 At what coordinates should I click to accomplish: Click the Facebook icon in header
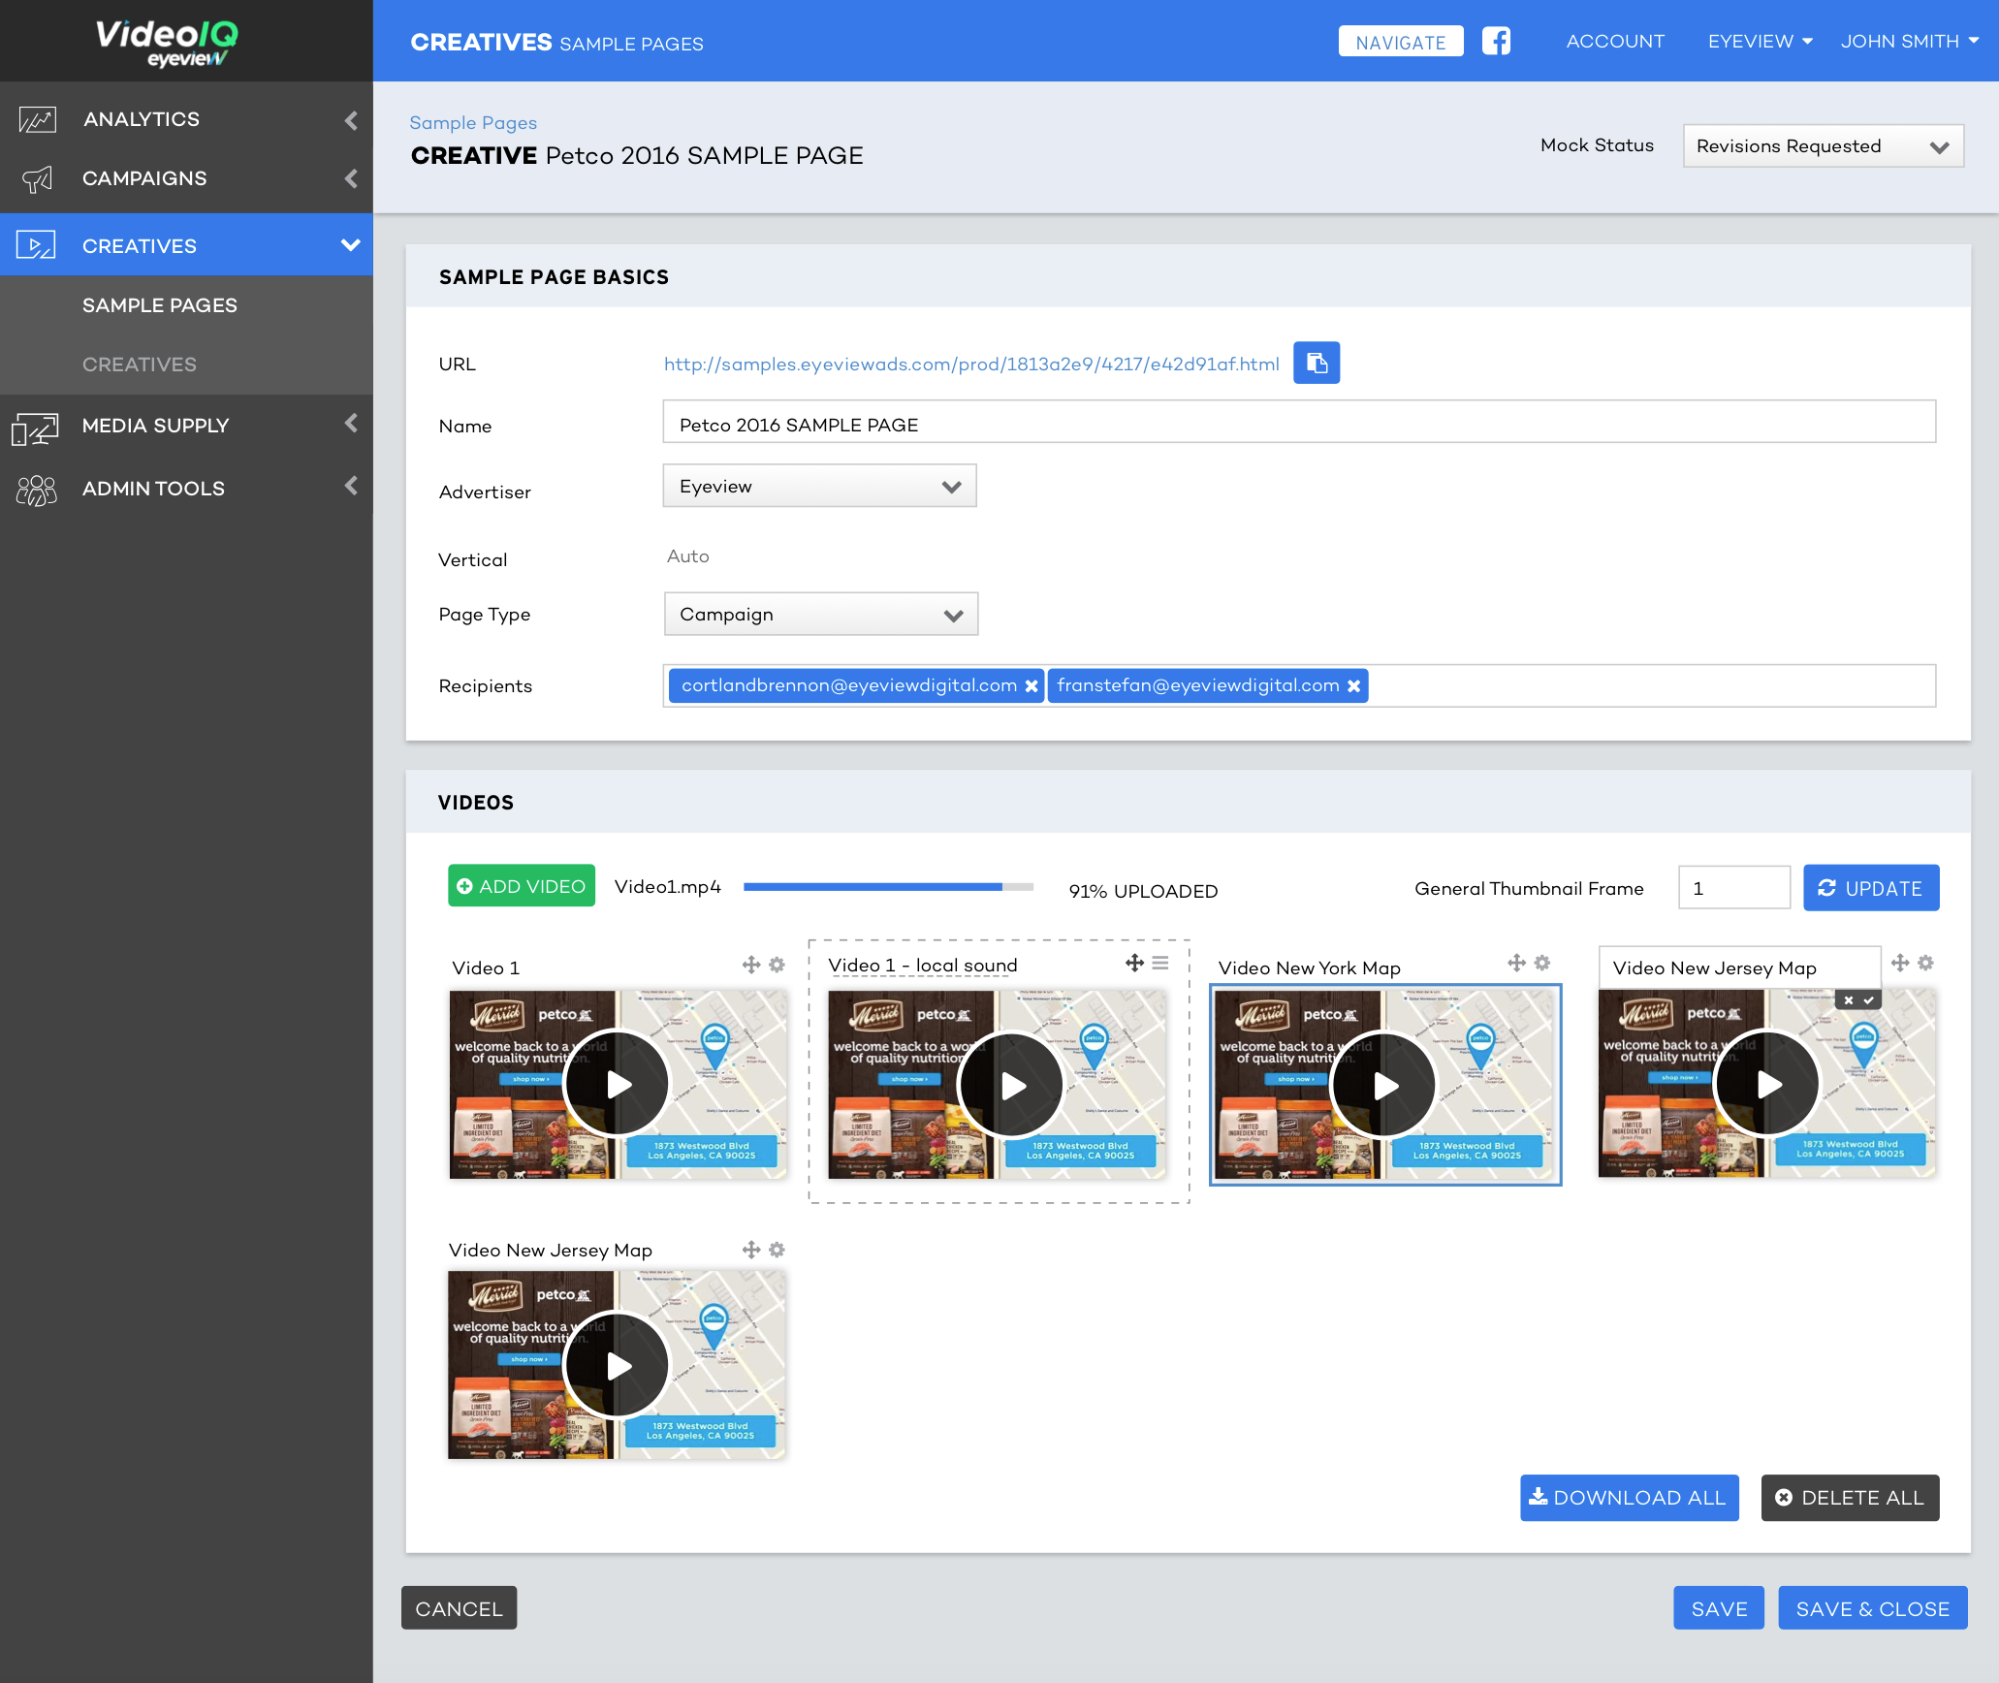(1495, 41)
